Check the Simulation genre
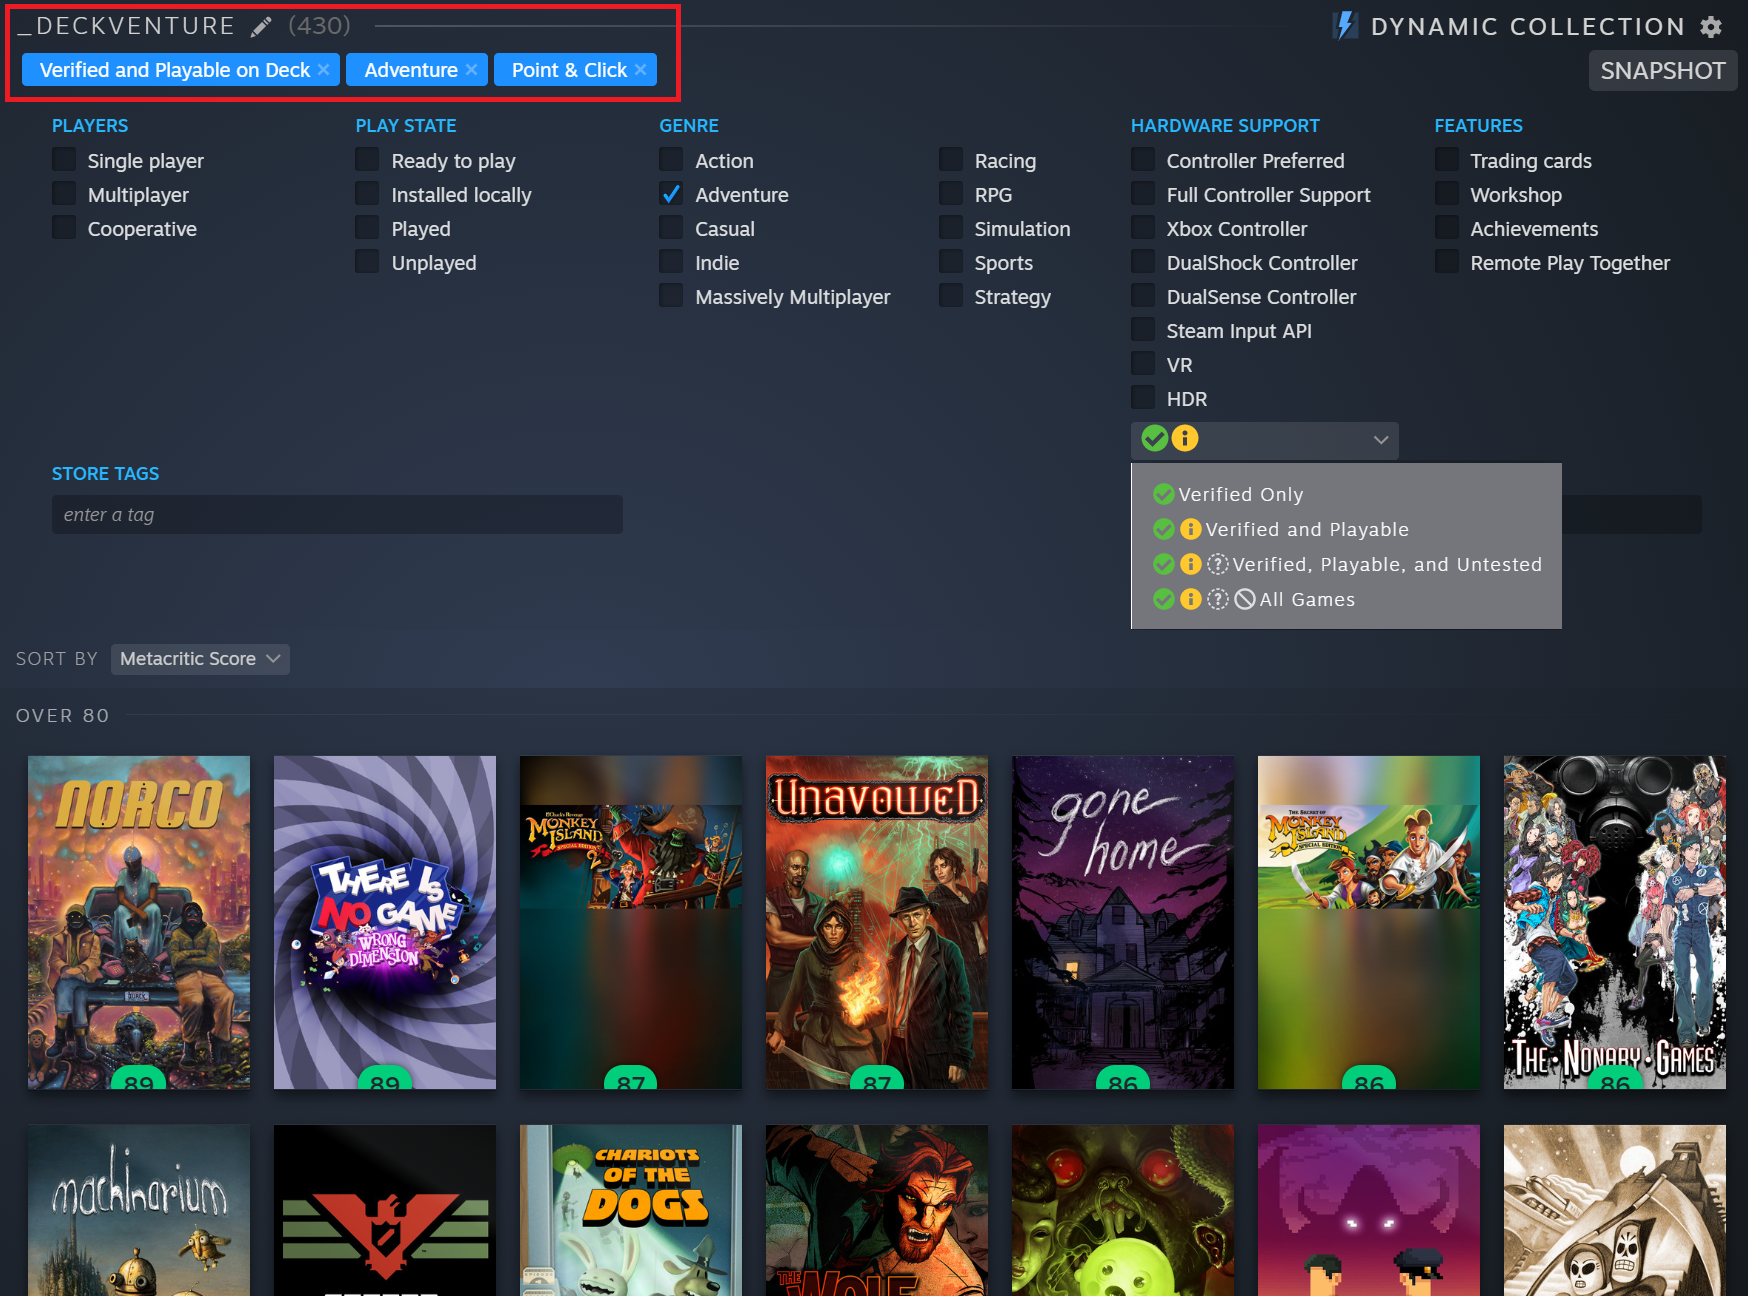1748x1296 pixels. 951,228
